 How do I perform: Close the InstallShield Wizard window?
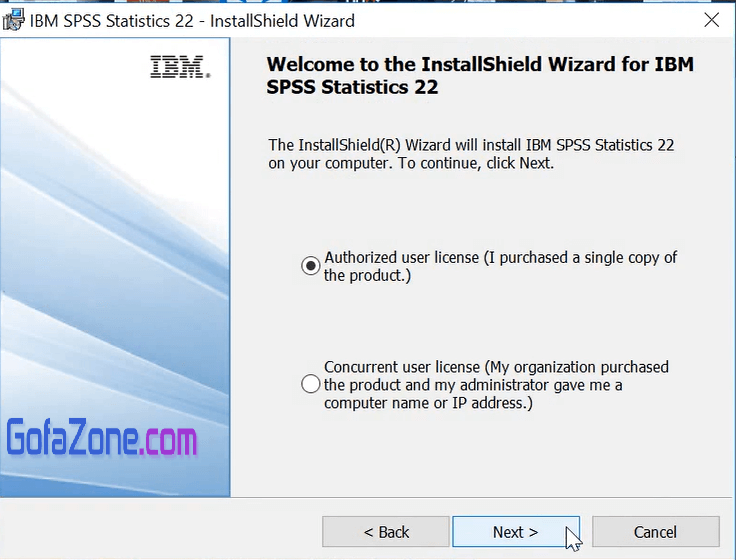tap(711, 20)
